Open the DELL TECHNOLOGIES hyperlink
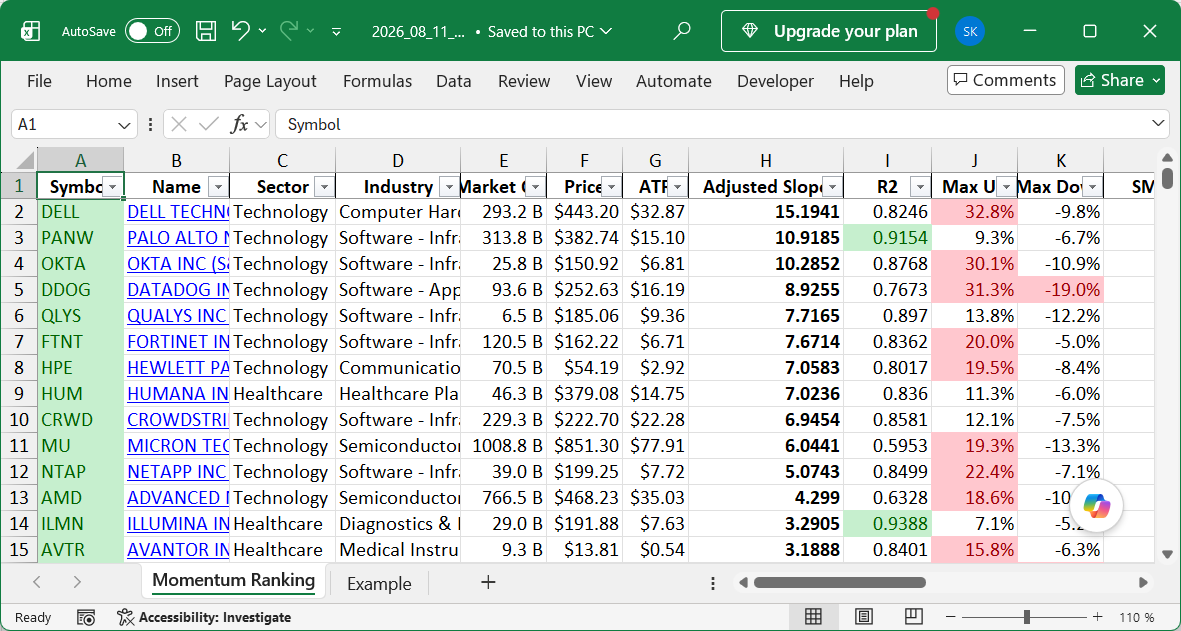 click(x=178, y=212)
